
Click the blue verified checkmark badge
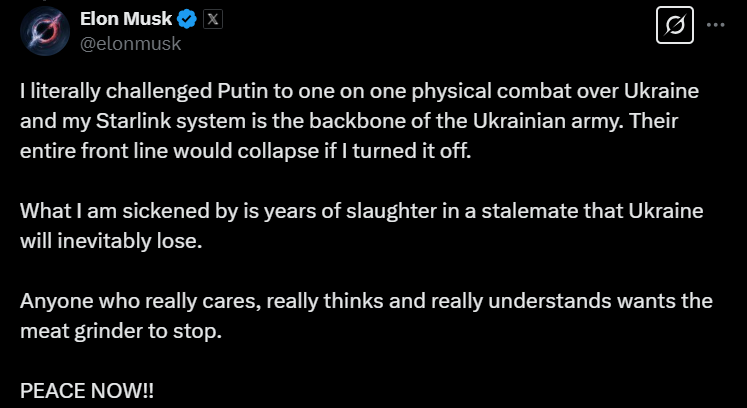(x=186, y=19)
